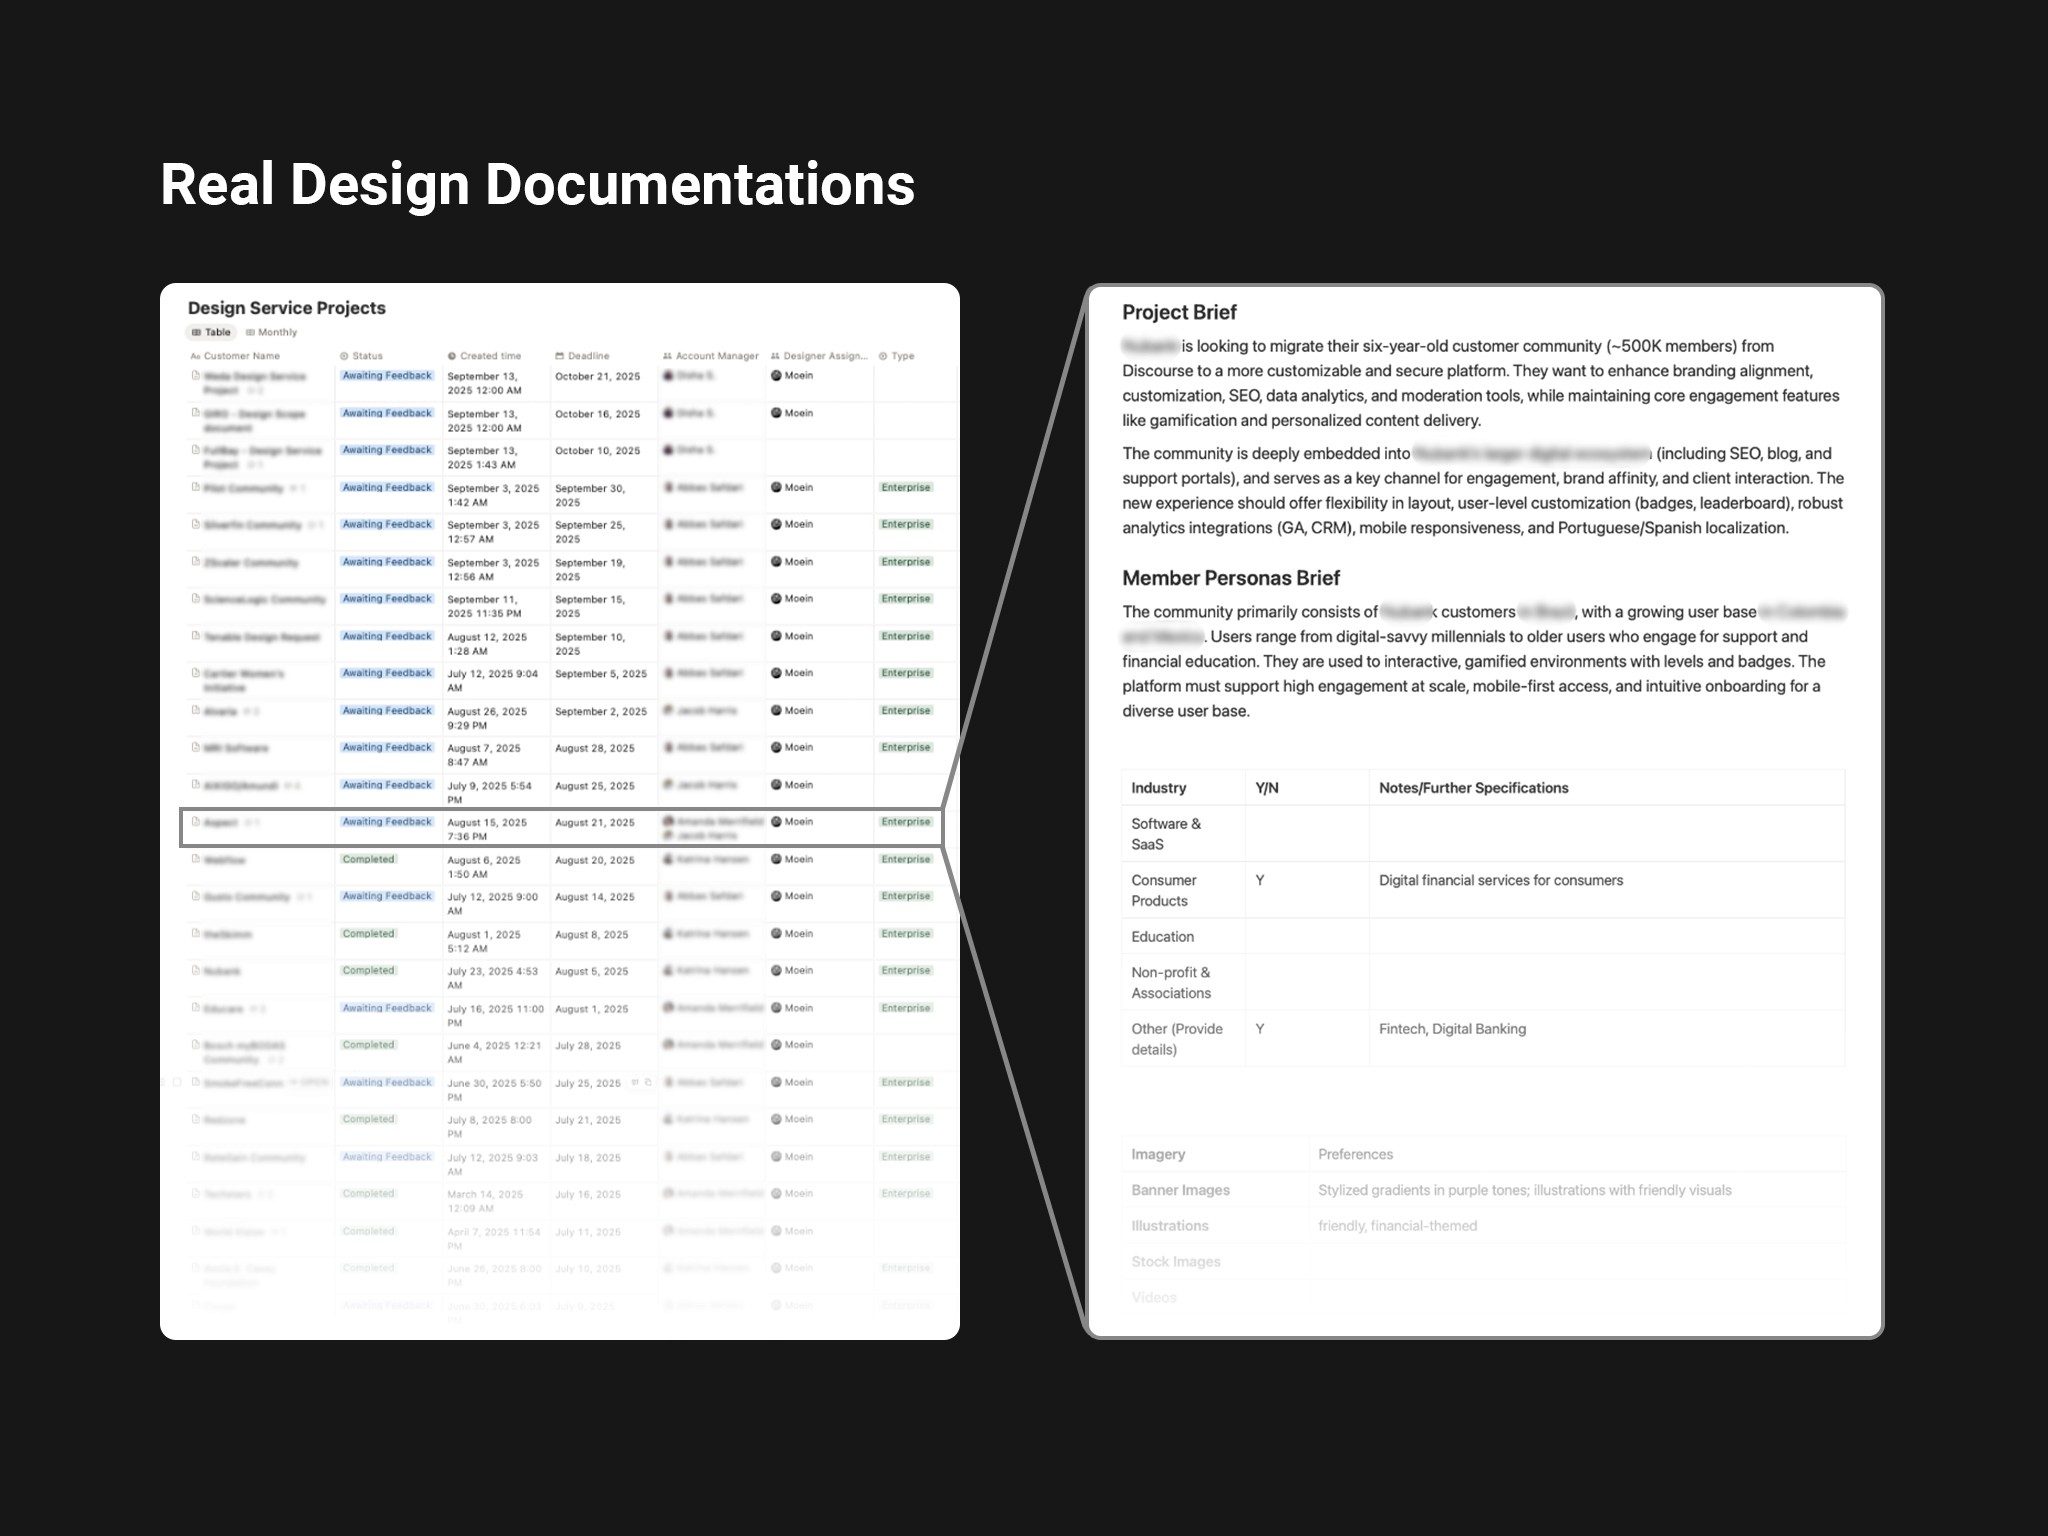Click Moein avatar in October 16, 2025 row
The image size is (2048, 1536).
pyautogui.click(x=776, y=413)
